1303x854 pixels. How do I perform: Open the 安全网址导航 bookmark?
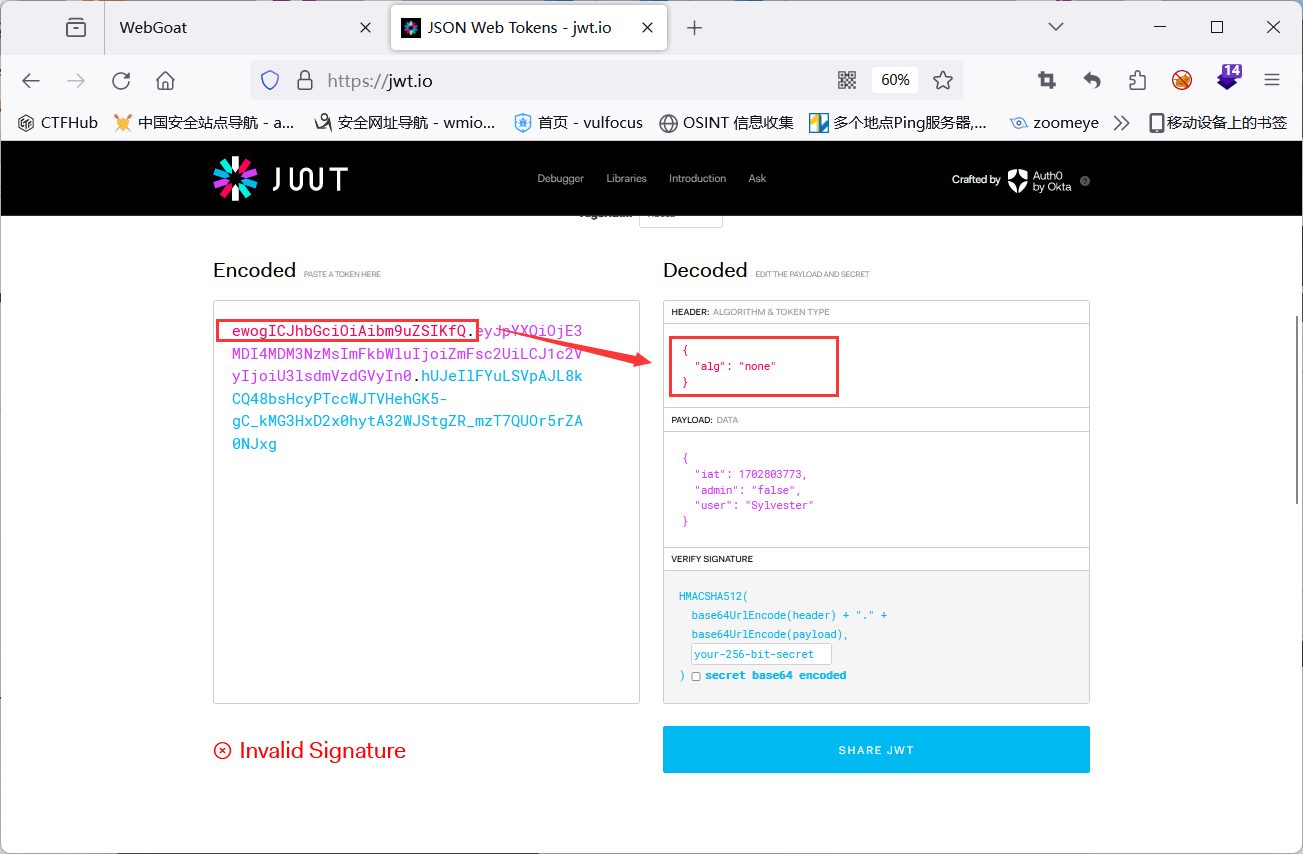coord(405,122)
